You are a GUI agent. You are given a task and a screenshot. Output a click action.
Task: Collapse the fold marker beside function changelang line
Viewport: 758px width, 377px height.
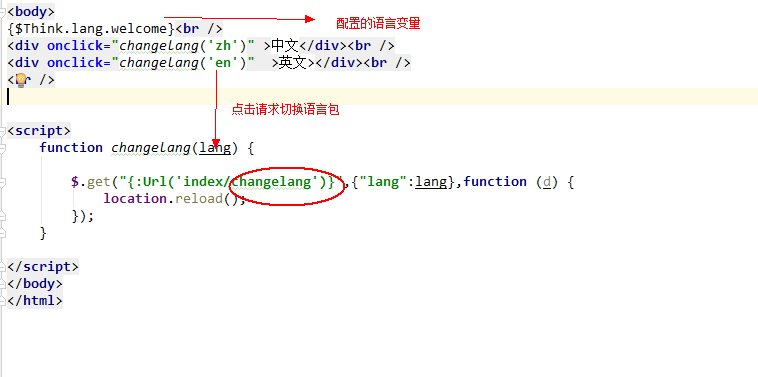point(2,148)
